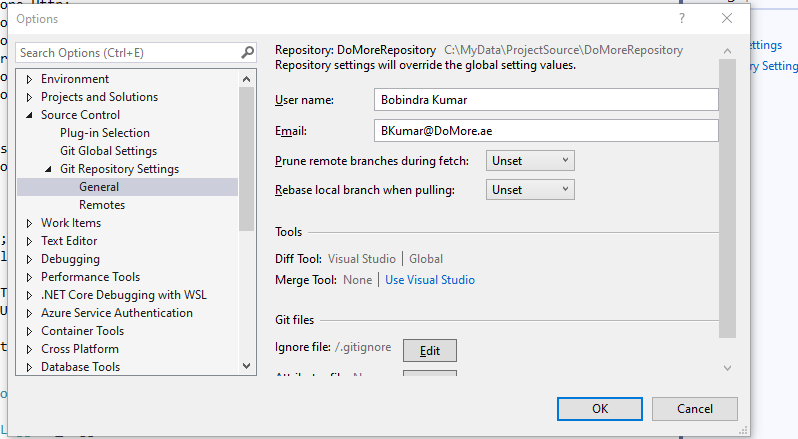Select Database Tools tree label
Viewport: 798px width, 439px height.
click(80, 367)
